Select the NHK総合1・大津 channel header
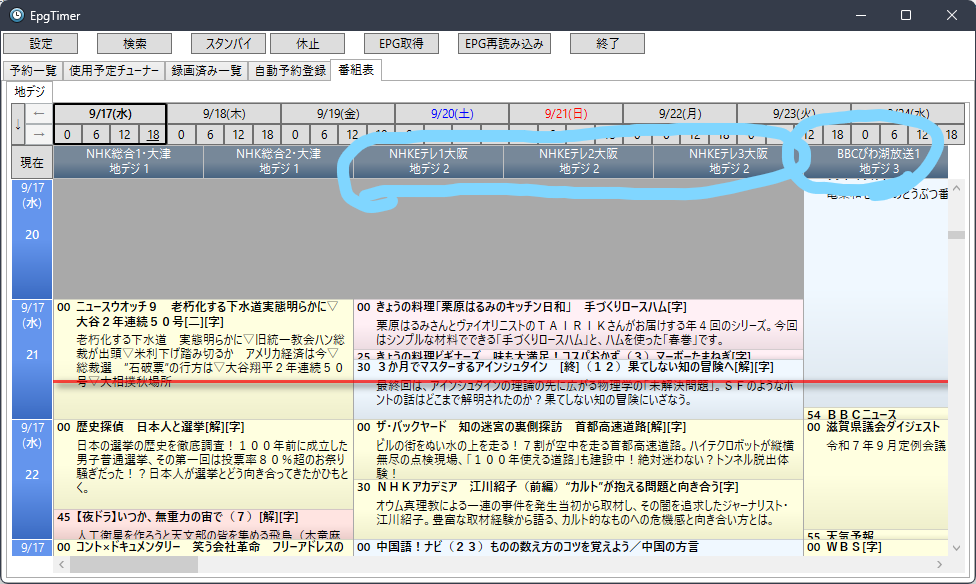Screen dimensions: 976x584 (x=128, y=162)
